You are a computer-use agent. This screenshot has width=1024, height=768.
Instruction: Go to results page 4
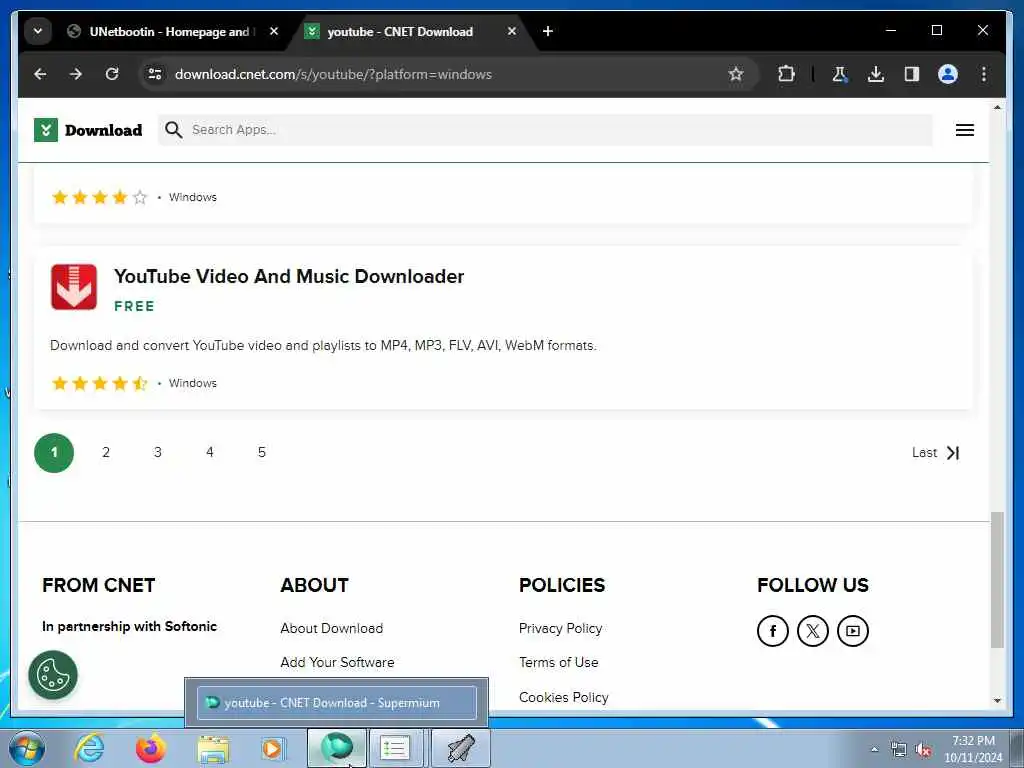210,453
